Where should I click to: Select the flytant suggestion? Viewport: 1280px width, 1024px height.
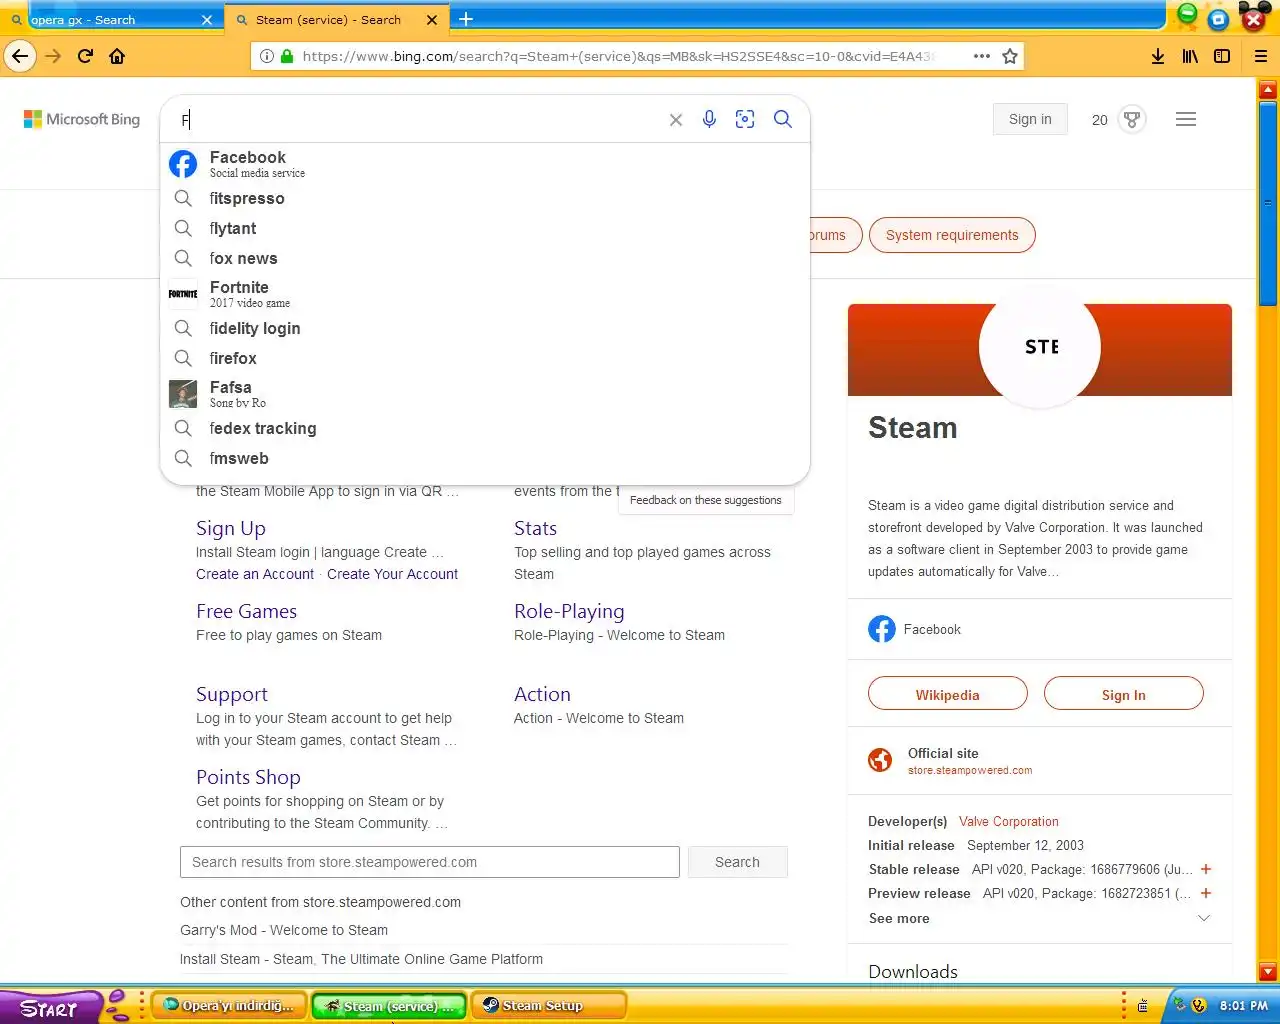485,228
